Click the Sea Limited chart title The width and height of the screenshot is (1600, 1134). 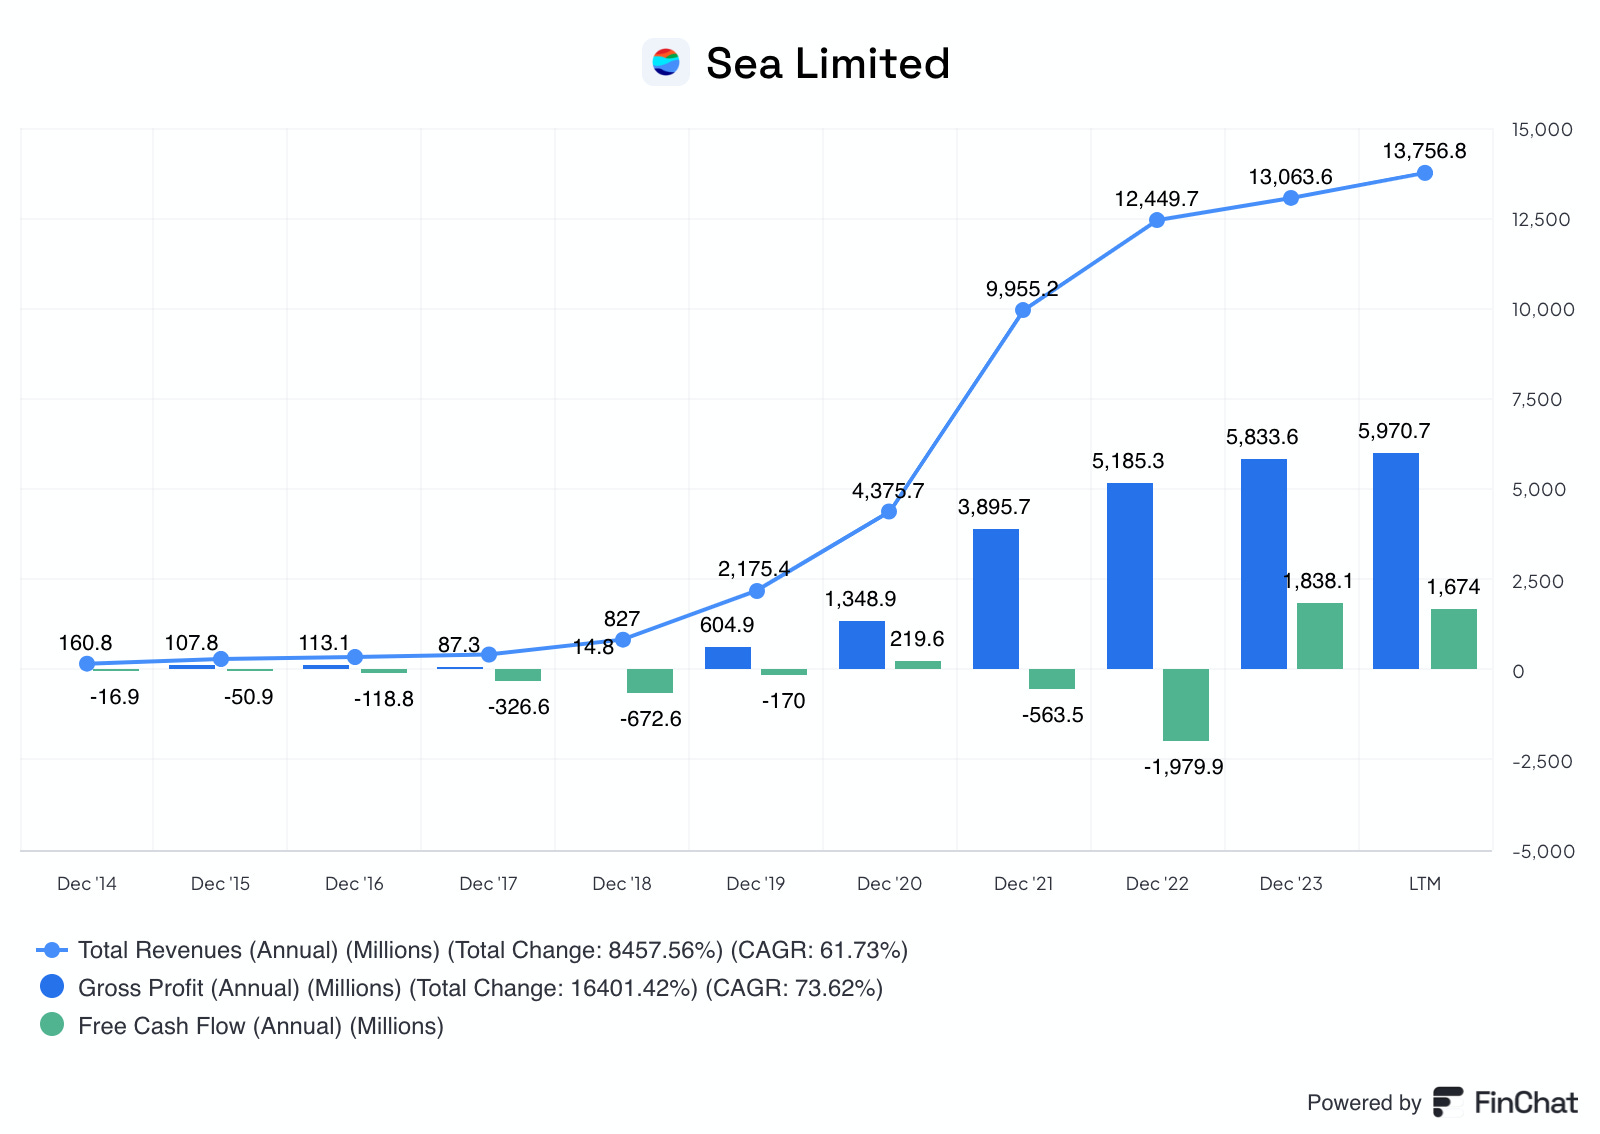tap(828, 63)
